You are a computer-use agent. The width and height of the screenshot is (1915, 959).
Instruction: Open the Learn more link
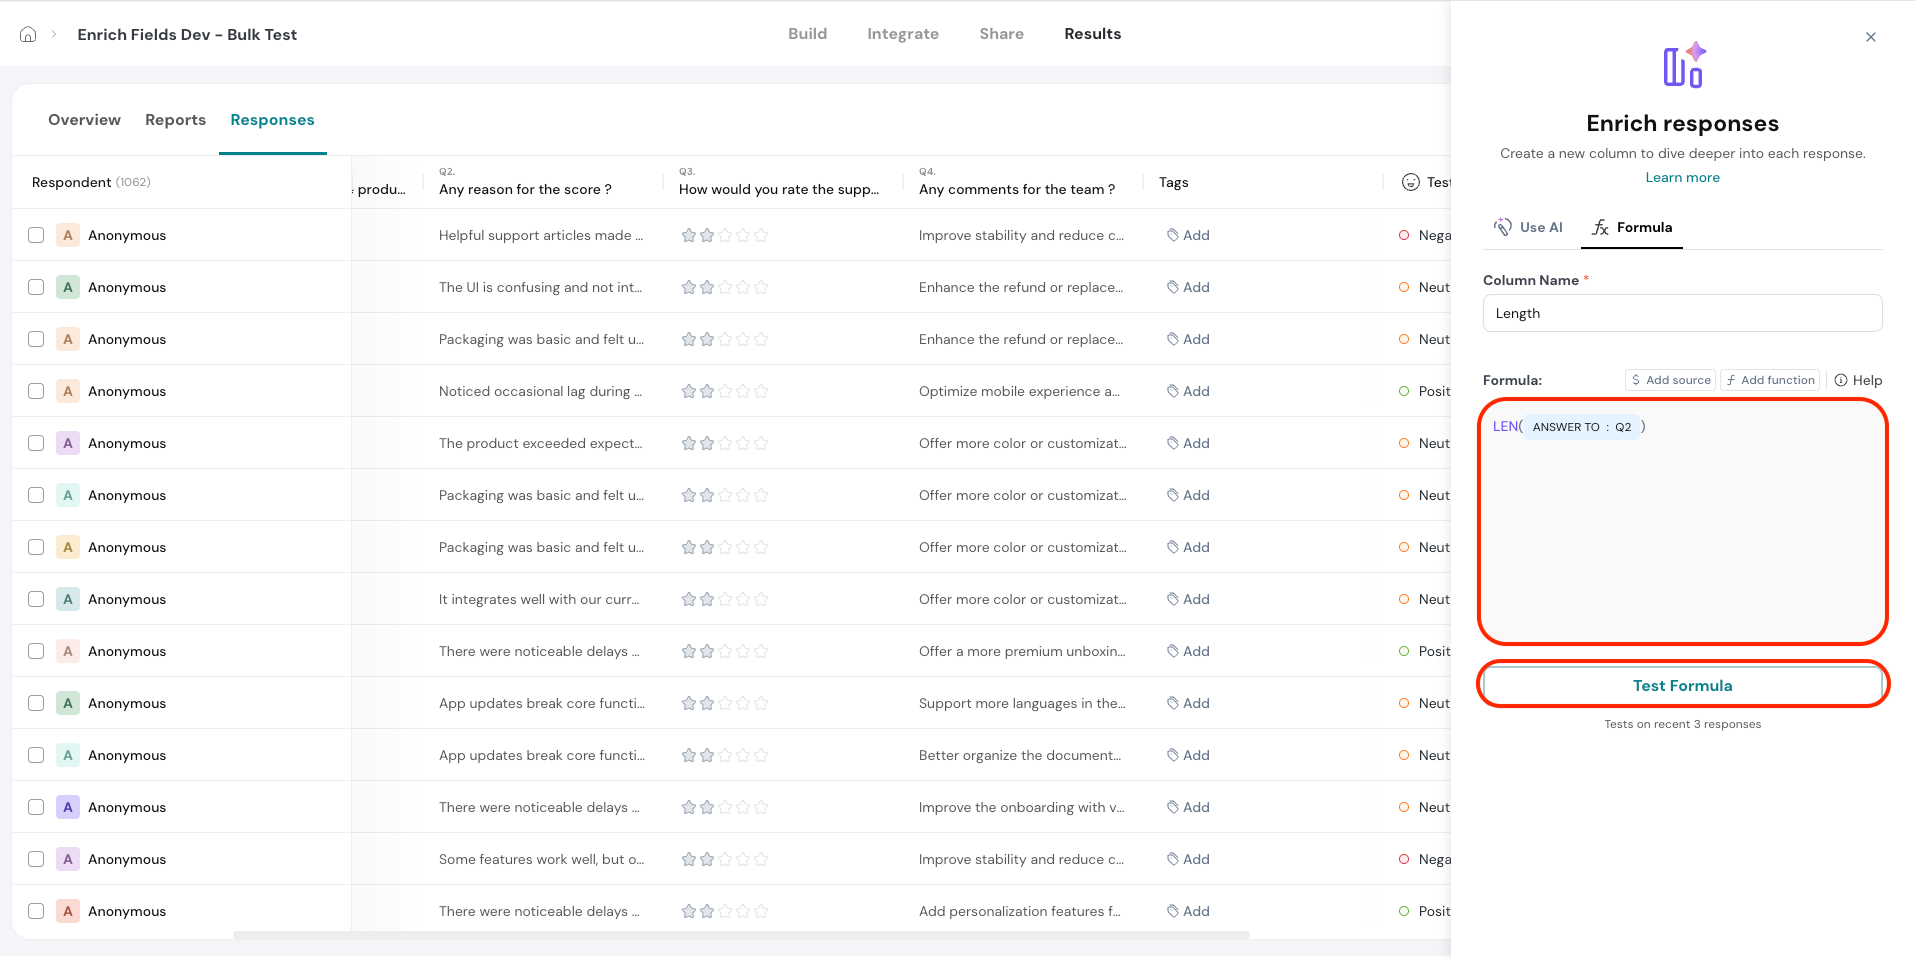tap(1682, 177)
